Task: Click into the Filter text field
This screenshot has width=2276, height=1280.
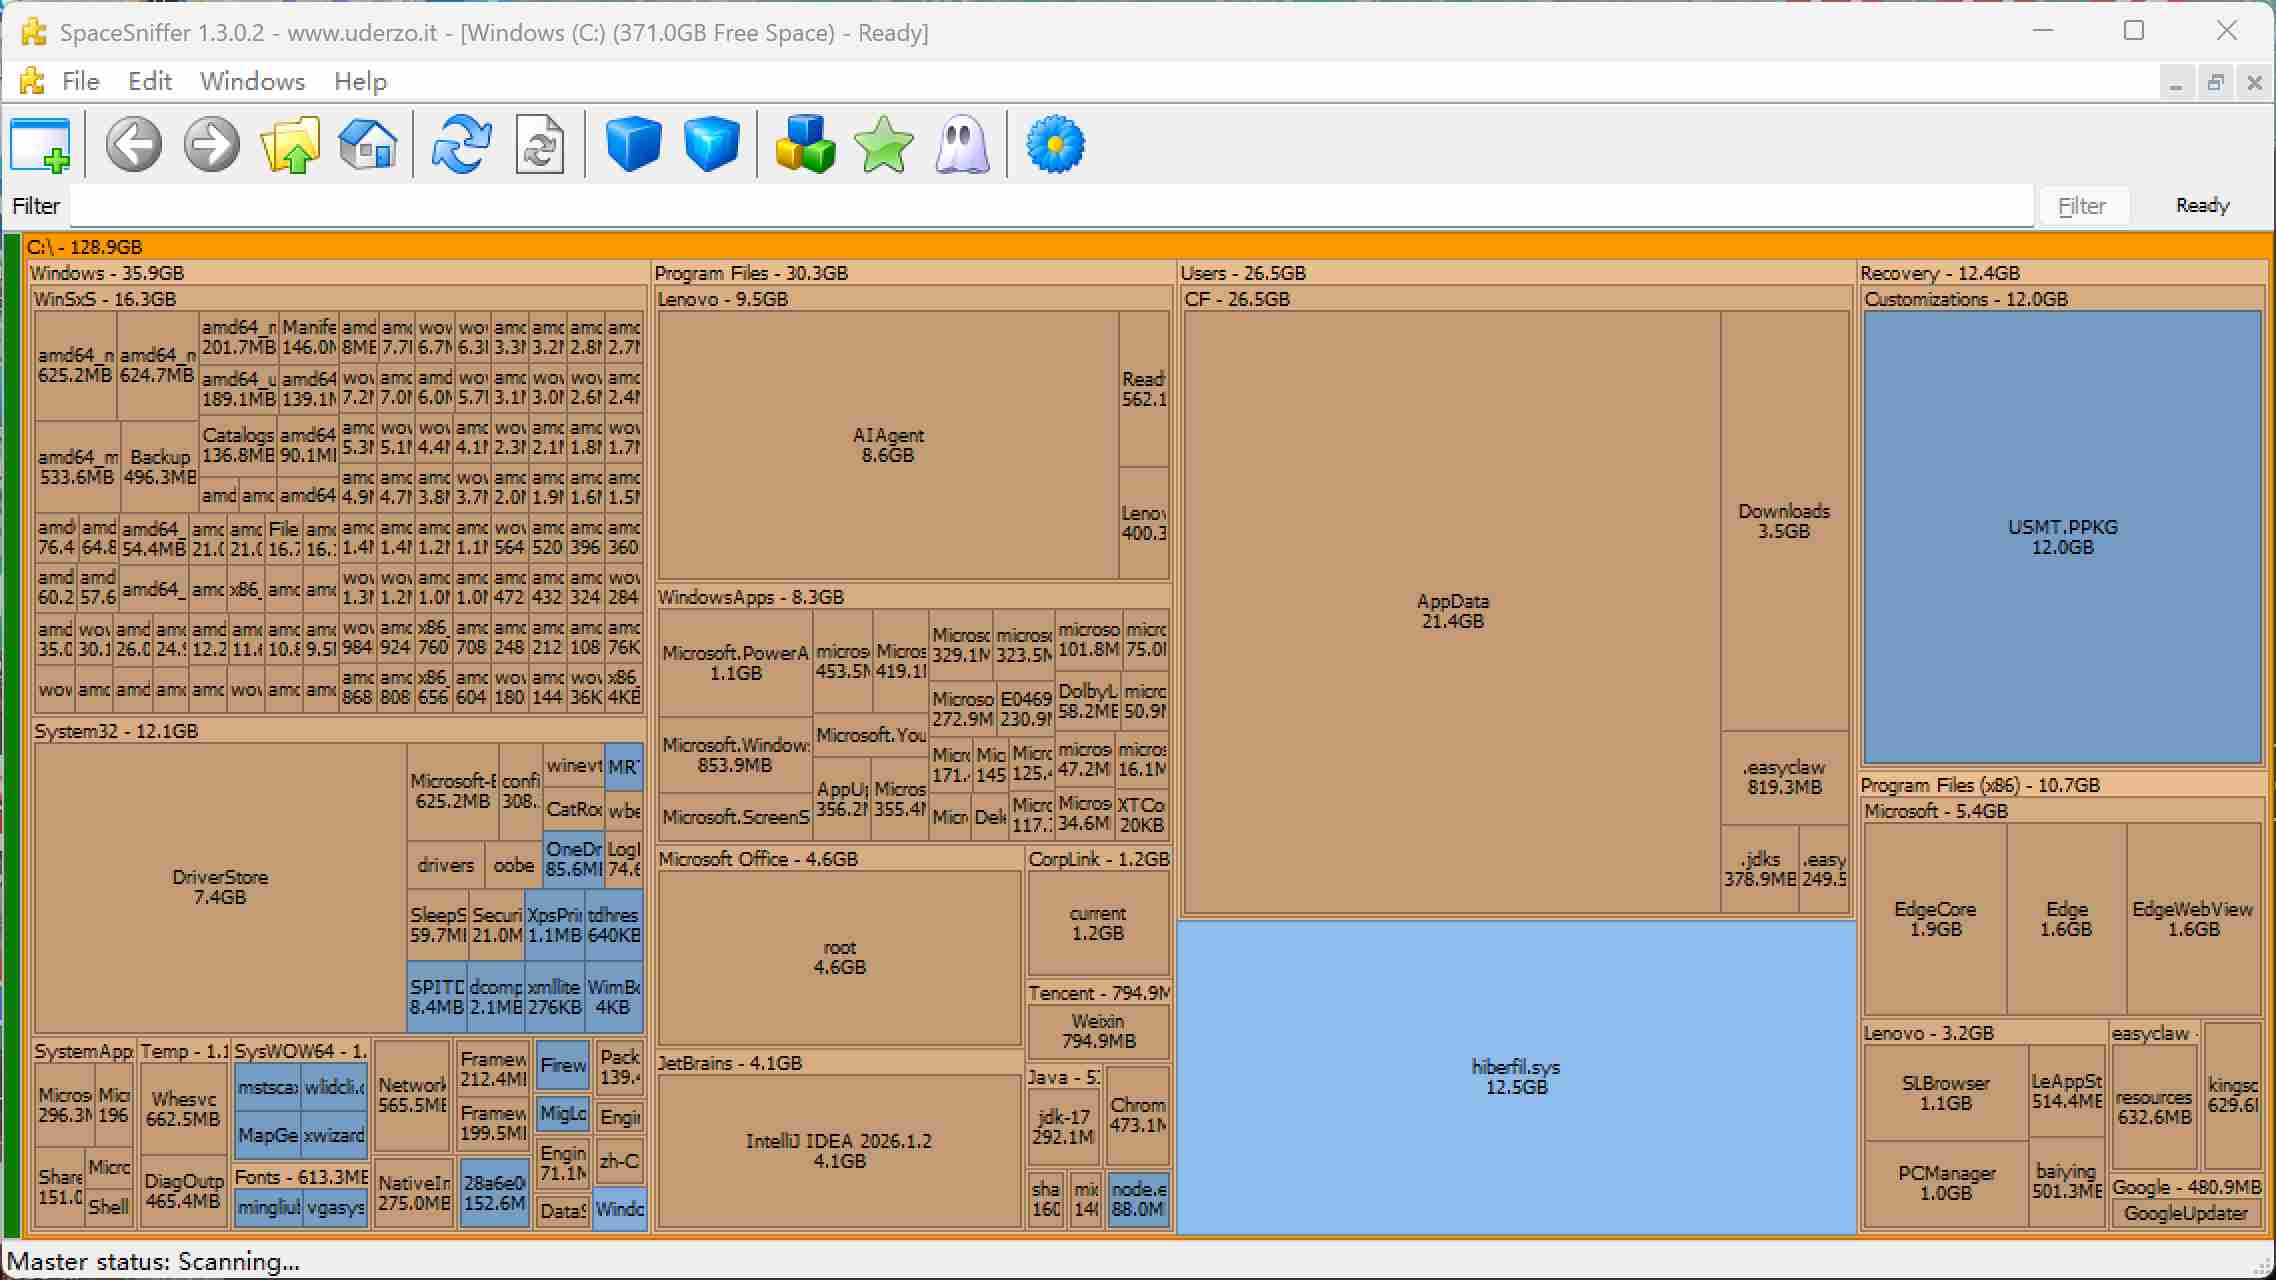Action: [x=1051, y=206]
